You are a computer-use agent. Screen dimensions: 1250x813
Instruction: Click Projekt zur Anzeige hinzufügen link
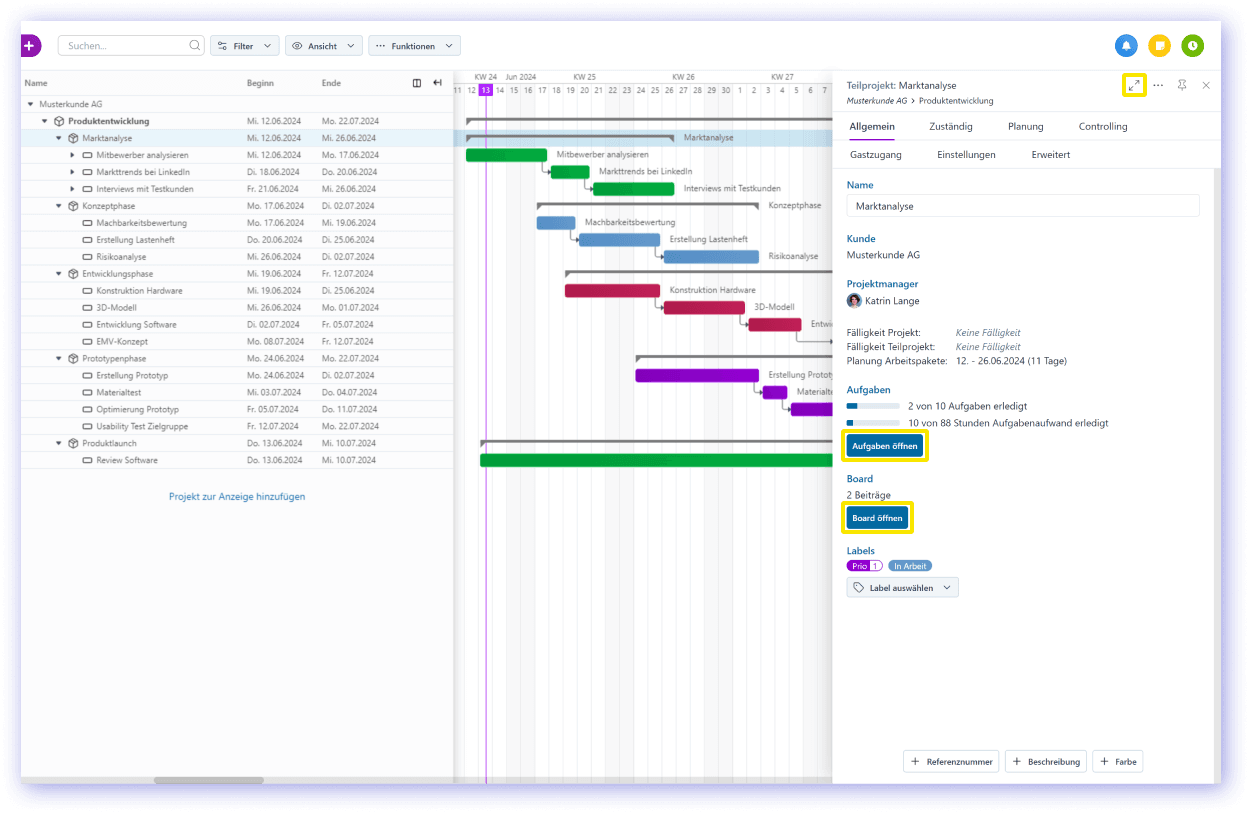click(237, 497)
